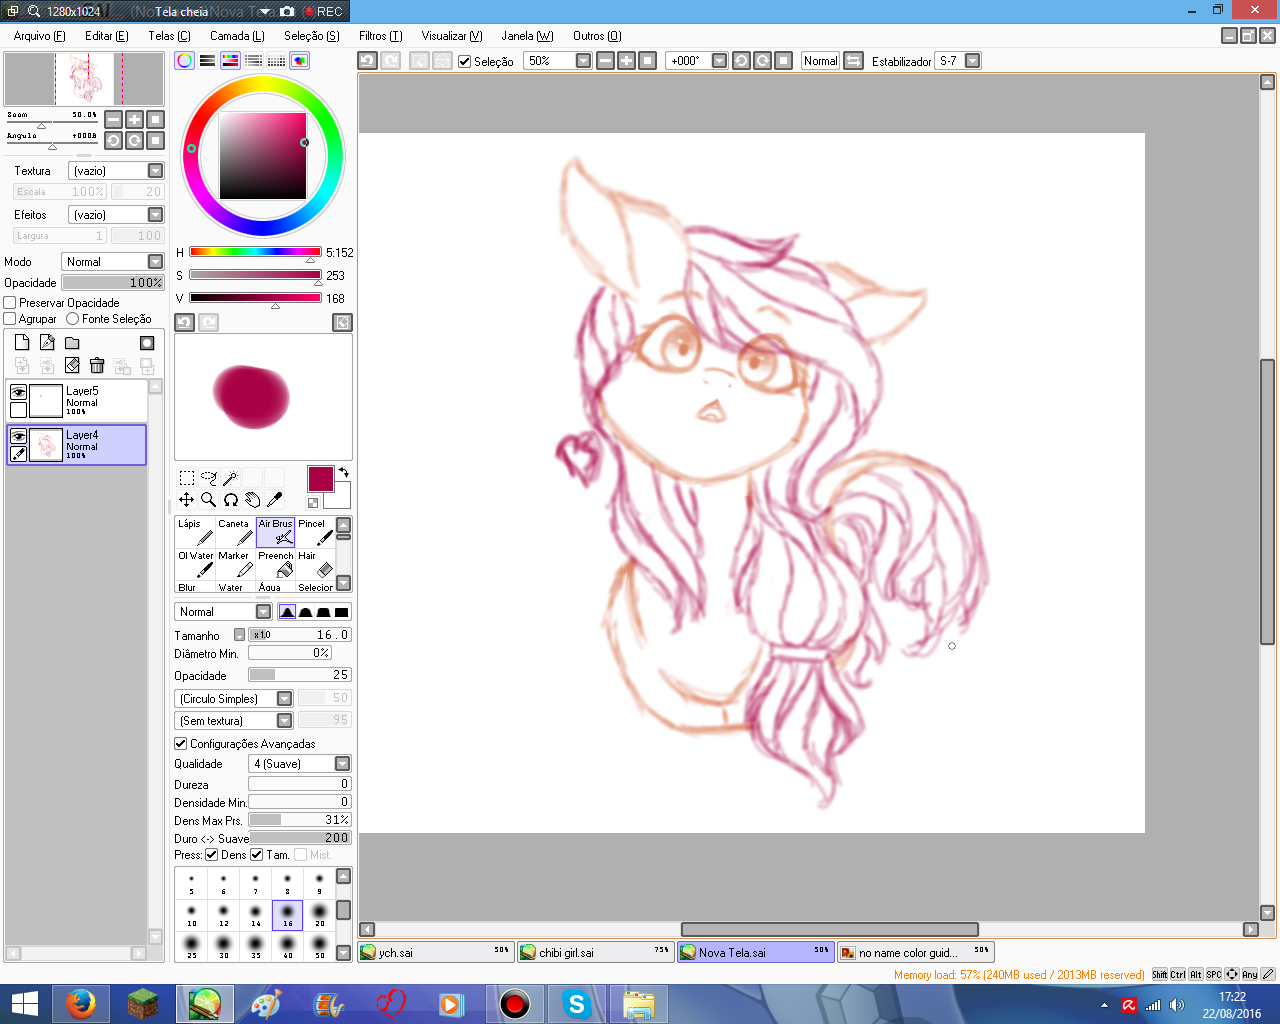Viewport: 1280px width, 1024px height.
Task: Select the Fonte Seleção radio button
Action: [72, 319]
